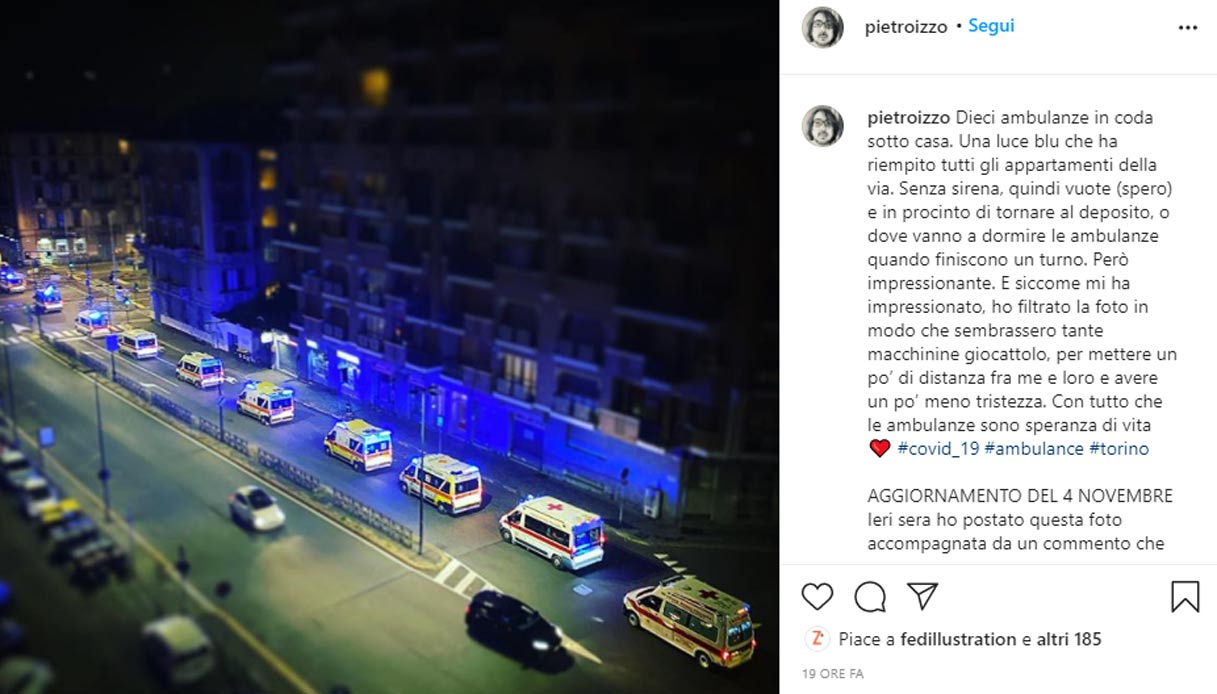Click the ambulance photo
The height and width of the screenshot is (694, 1217).
[389, 347]
